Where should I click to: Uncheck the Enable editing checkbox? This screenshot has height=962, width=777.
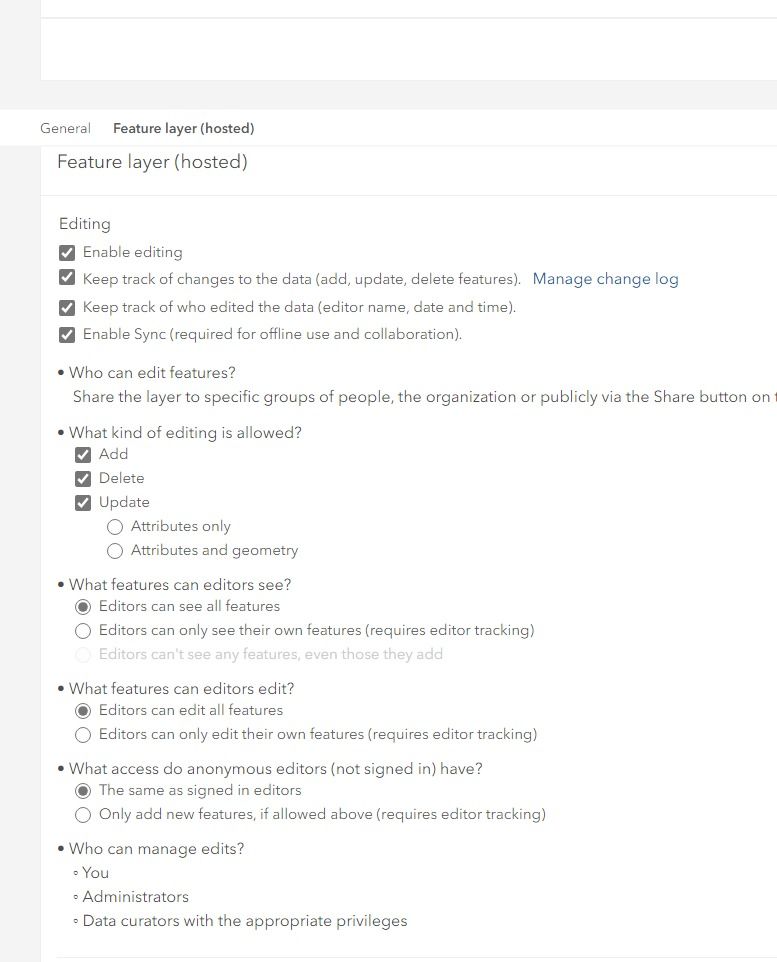[67, 253]
